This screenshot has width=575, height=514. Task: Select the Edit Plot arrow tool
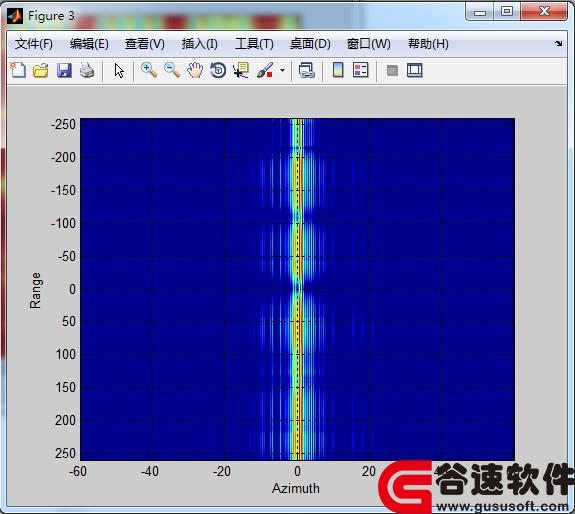pos(119,70)
